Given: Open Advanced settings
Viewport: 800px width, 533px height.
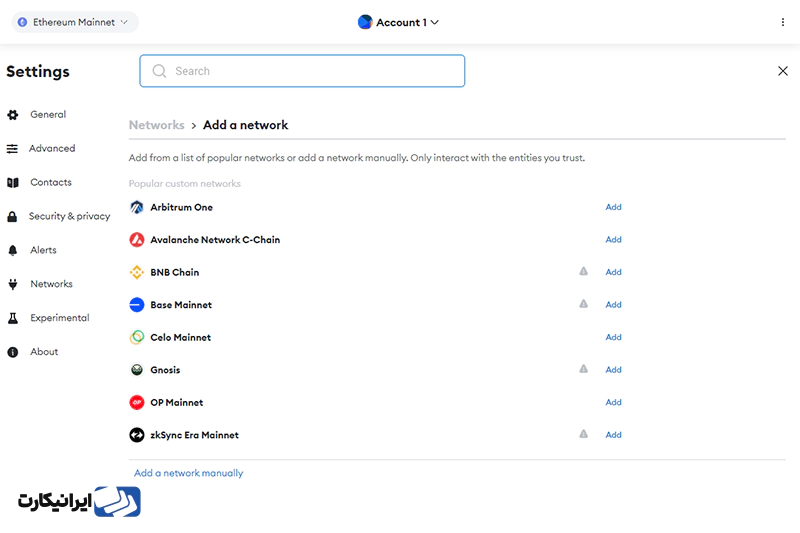Looking at the screenshot, I should [x=52, y=148].
